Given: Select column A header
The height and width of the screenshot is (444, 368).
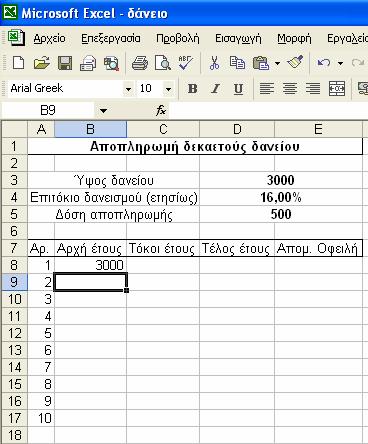Looking at the screenshot, I should (x=41, y=129).
